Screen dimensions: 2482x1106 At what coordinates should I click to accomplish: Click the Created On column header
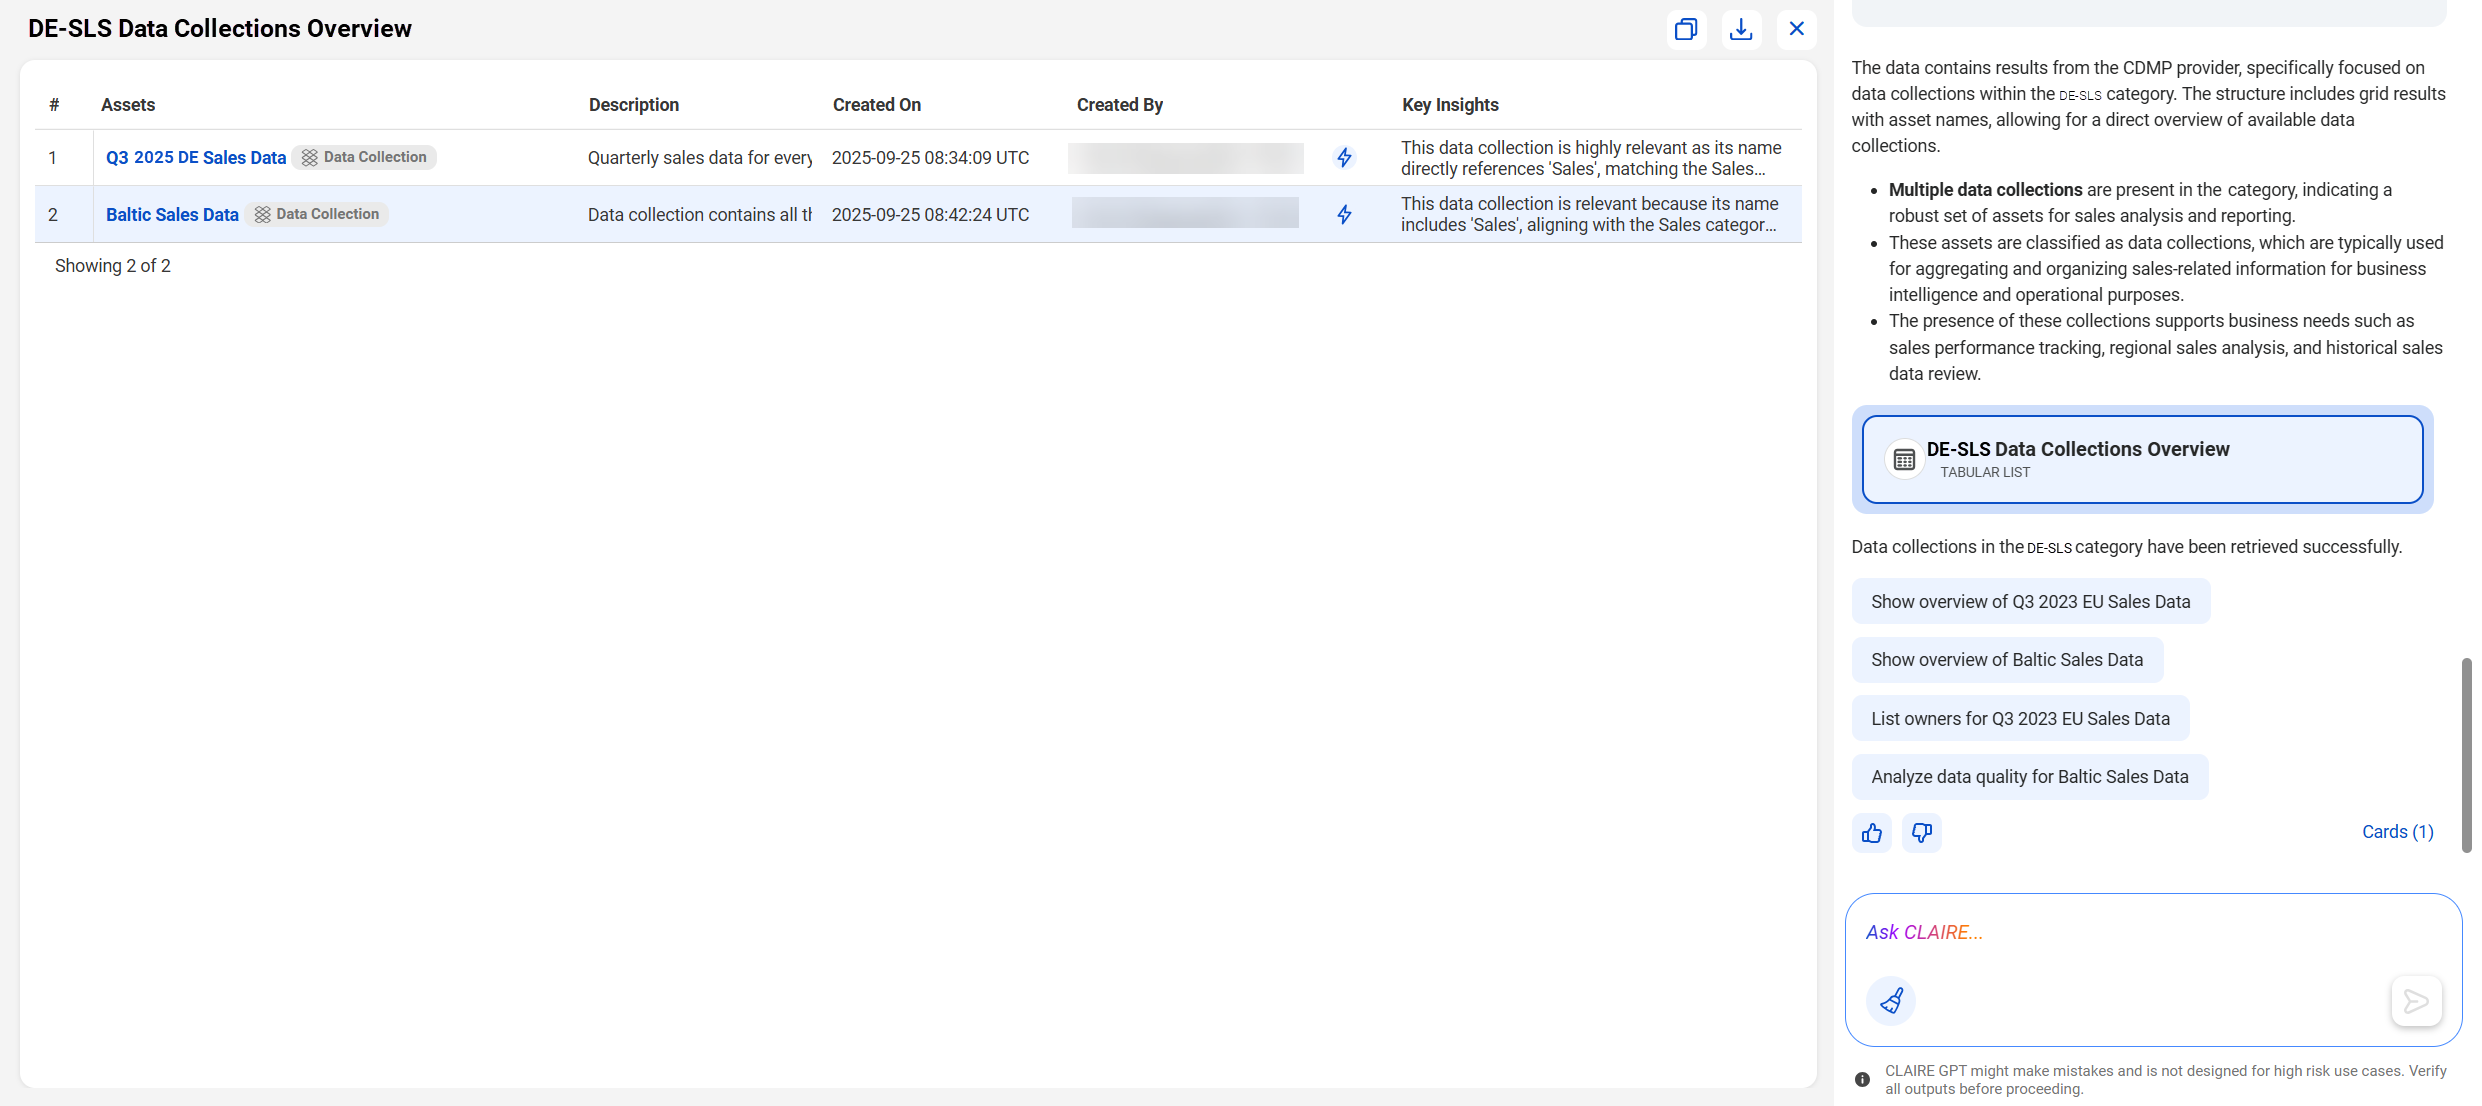pos(877,105)
